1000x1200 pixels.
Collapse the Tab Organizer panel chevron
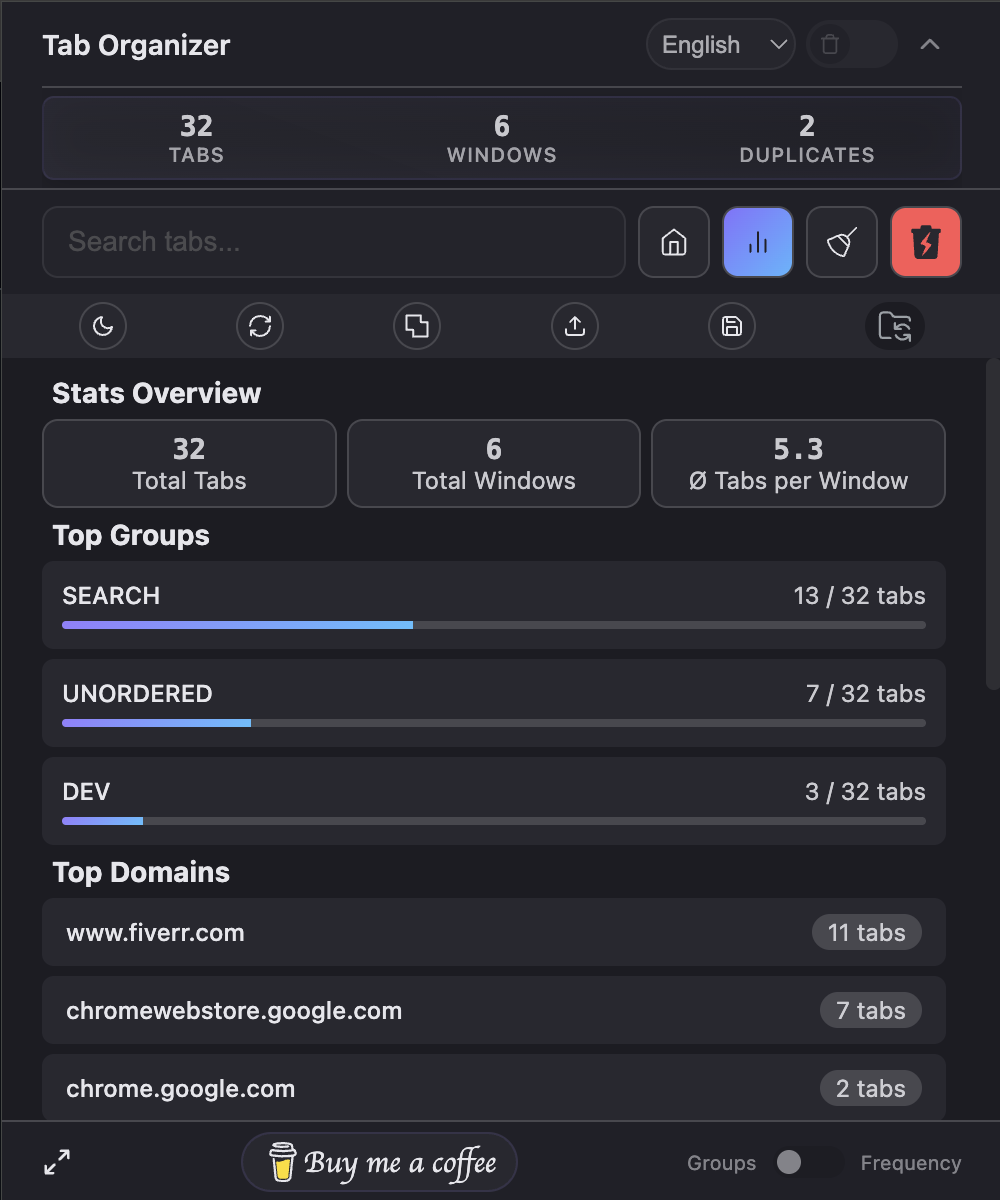pos(929,44)
